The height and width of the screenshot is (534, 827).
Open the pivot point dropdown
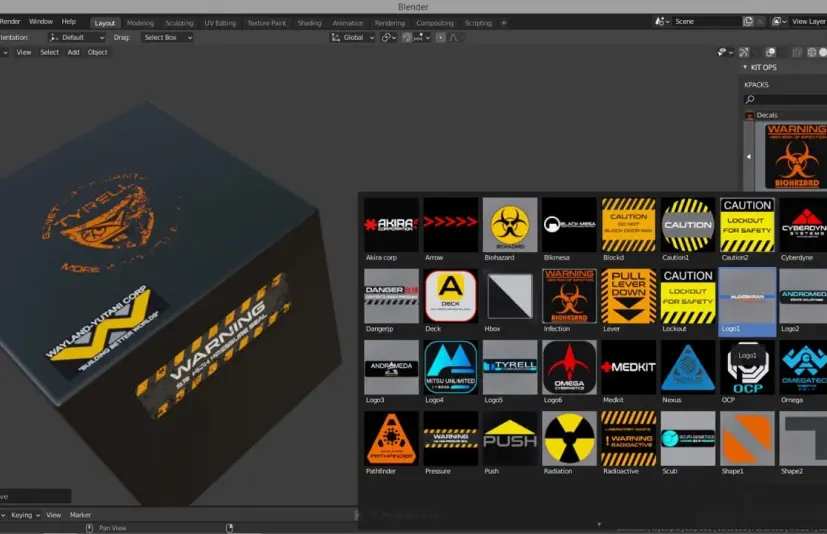(x=389, y=37)
